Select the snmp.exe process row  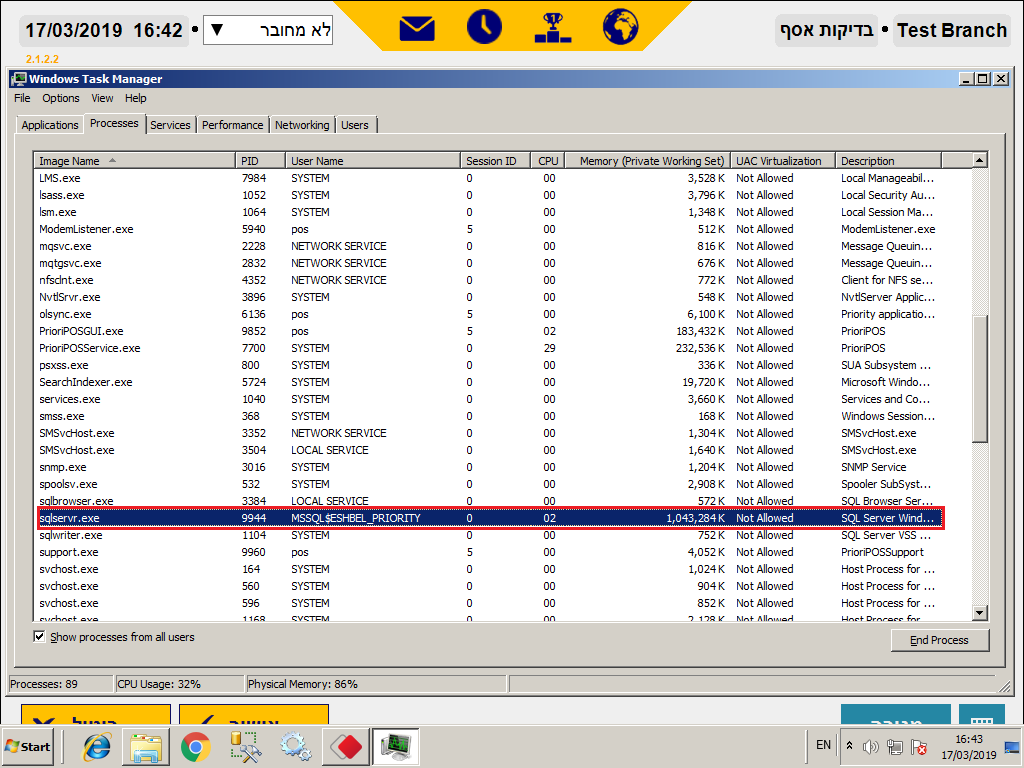tap(488, 467)
